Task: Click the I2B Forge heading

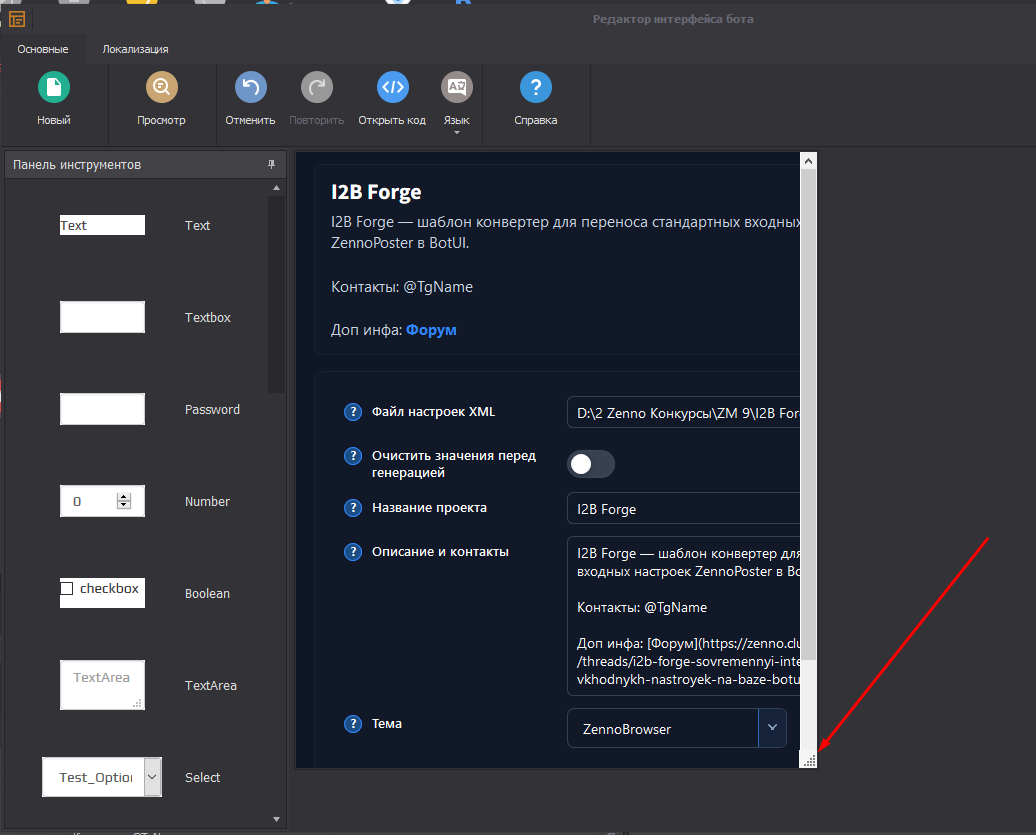Action: 376,192
